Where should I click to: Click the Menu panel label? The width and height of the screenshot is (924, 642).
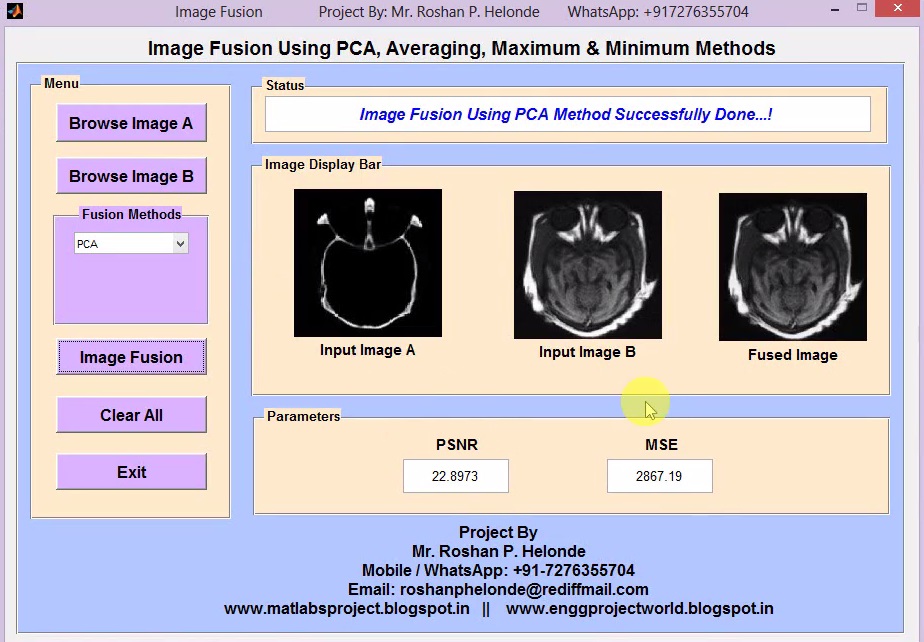click(61, 83)
